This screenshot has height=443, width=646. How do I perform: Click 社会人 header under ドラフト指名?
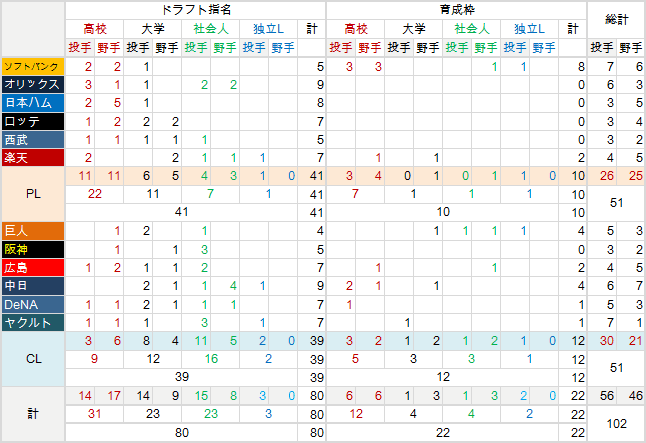pyautogui.click(x=211, y=29)
